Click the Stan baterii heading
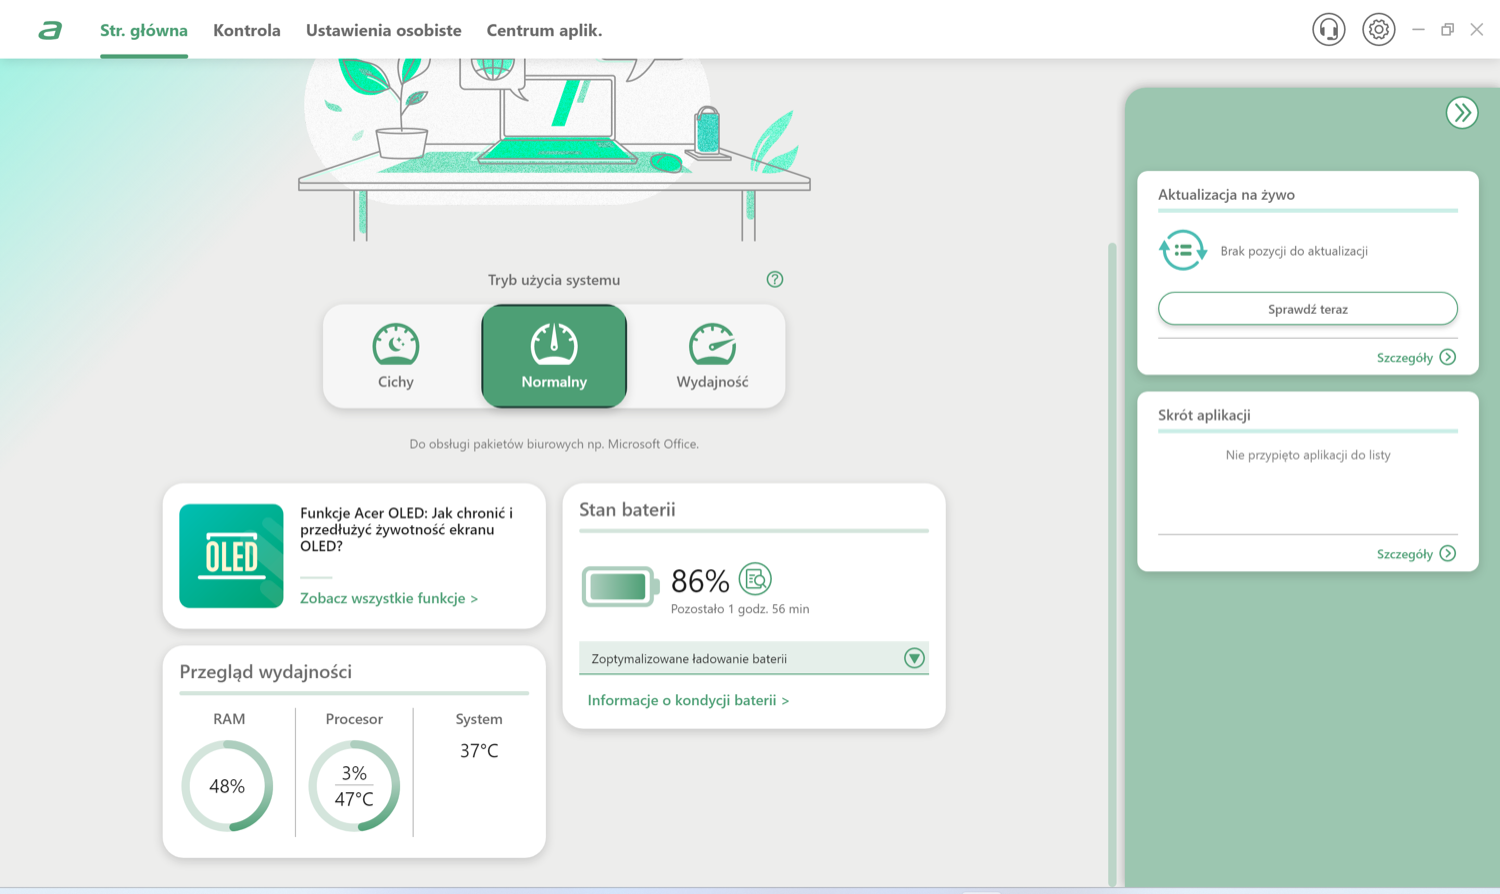Image resolution: width=1500 pixels, height=894 pixels. tap(627, 510)
